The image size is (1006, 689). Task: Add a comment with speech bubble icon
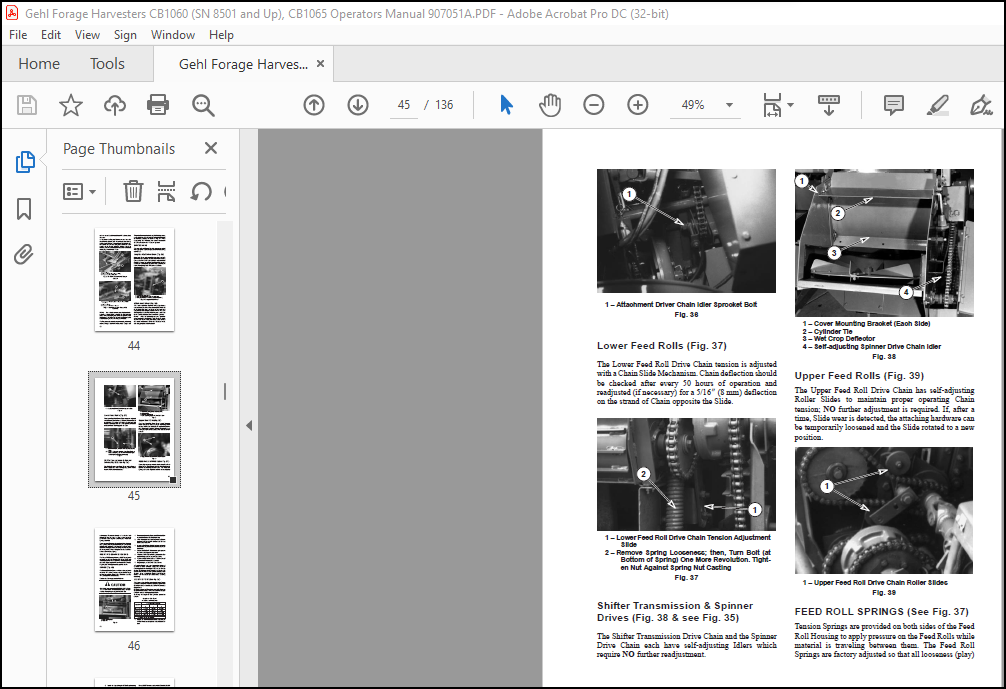point(894,105)
